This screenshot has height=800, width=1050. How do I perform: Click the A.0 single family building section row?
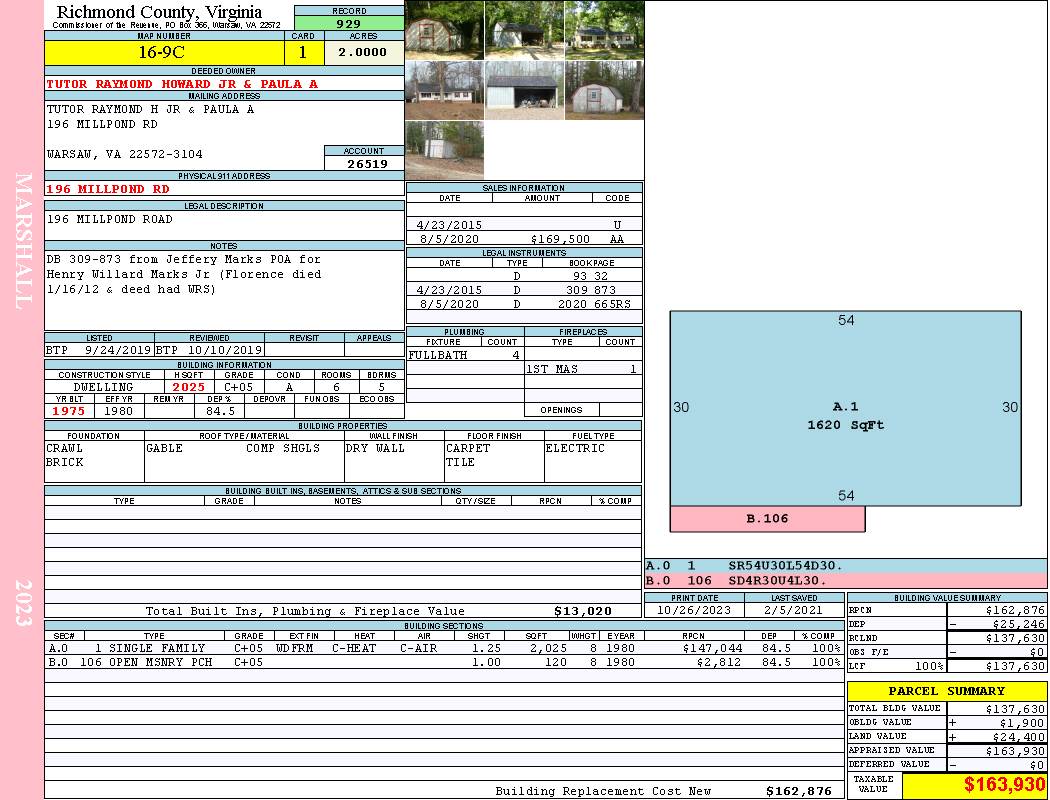pyautogui.click(x=442, y=648)
